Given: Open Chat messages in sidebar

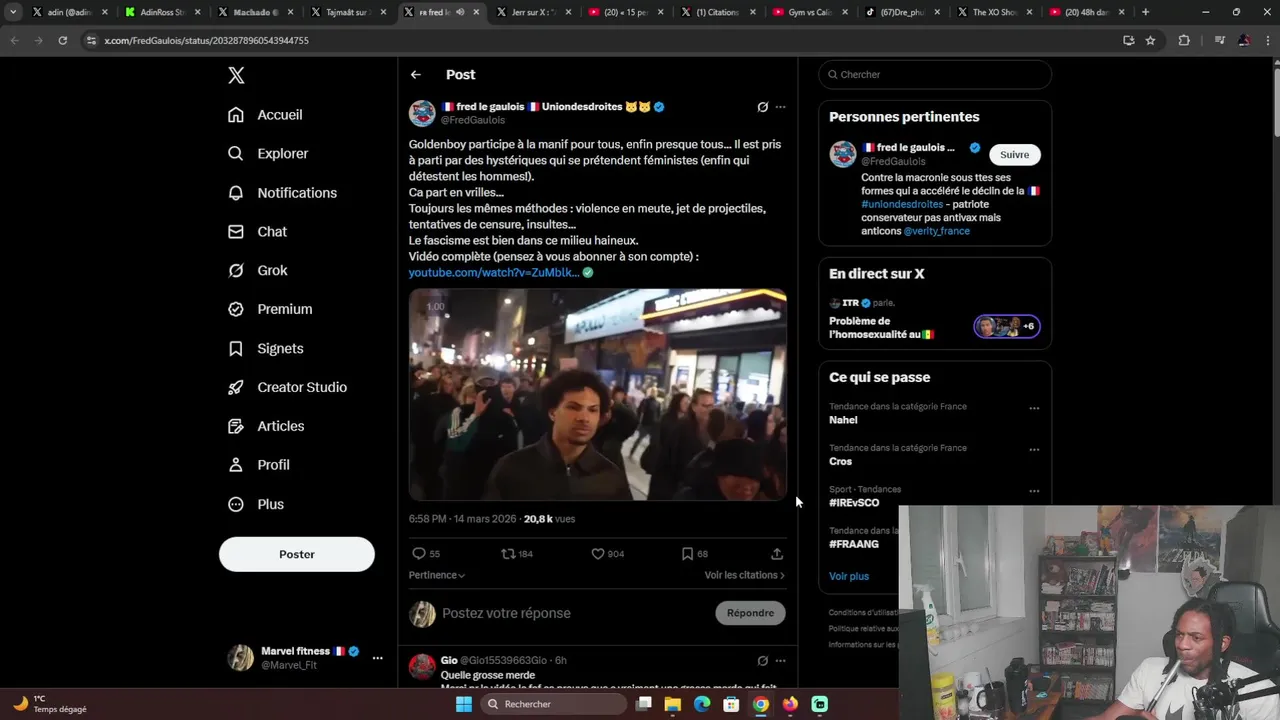Looking at the screenshot, I should tap(257, 232).
